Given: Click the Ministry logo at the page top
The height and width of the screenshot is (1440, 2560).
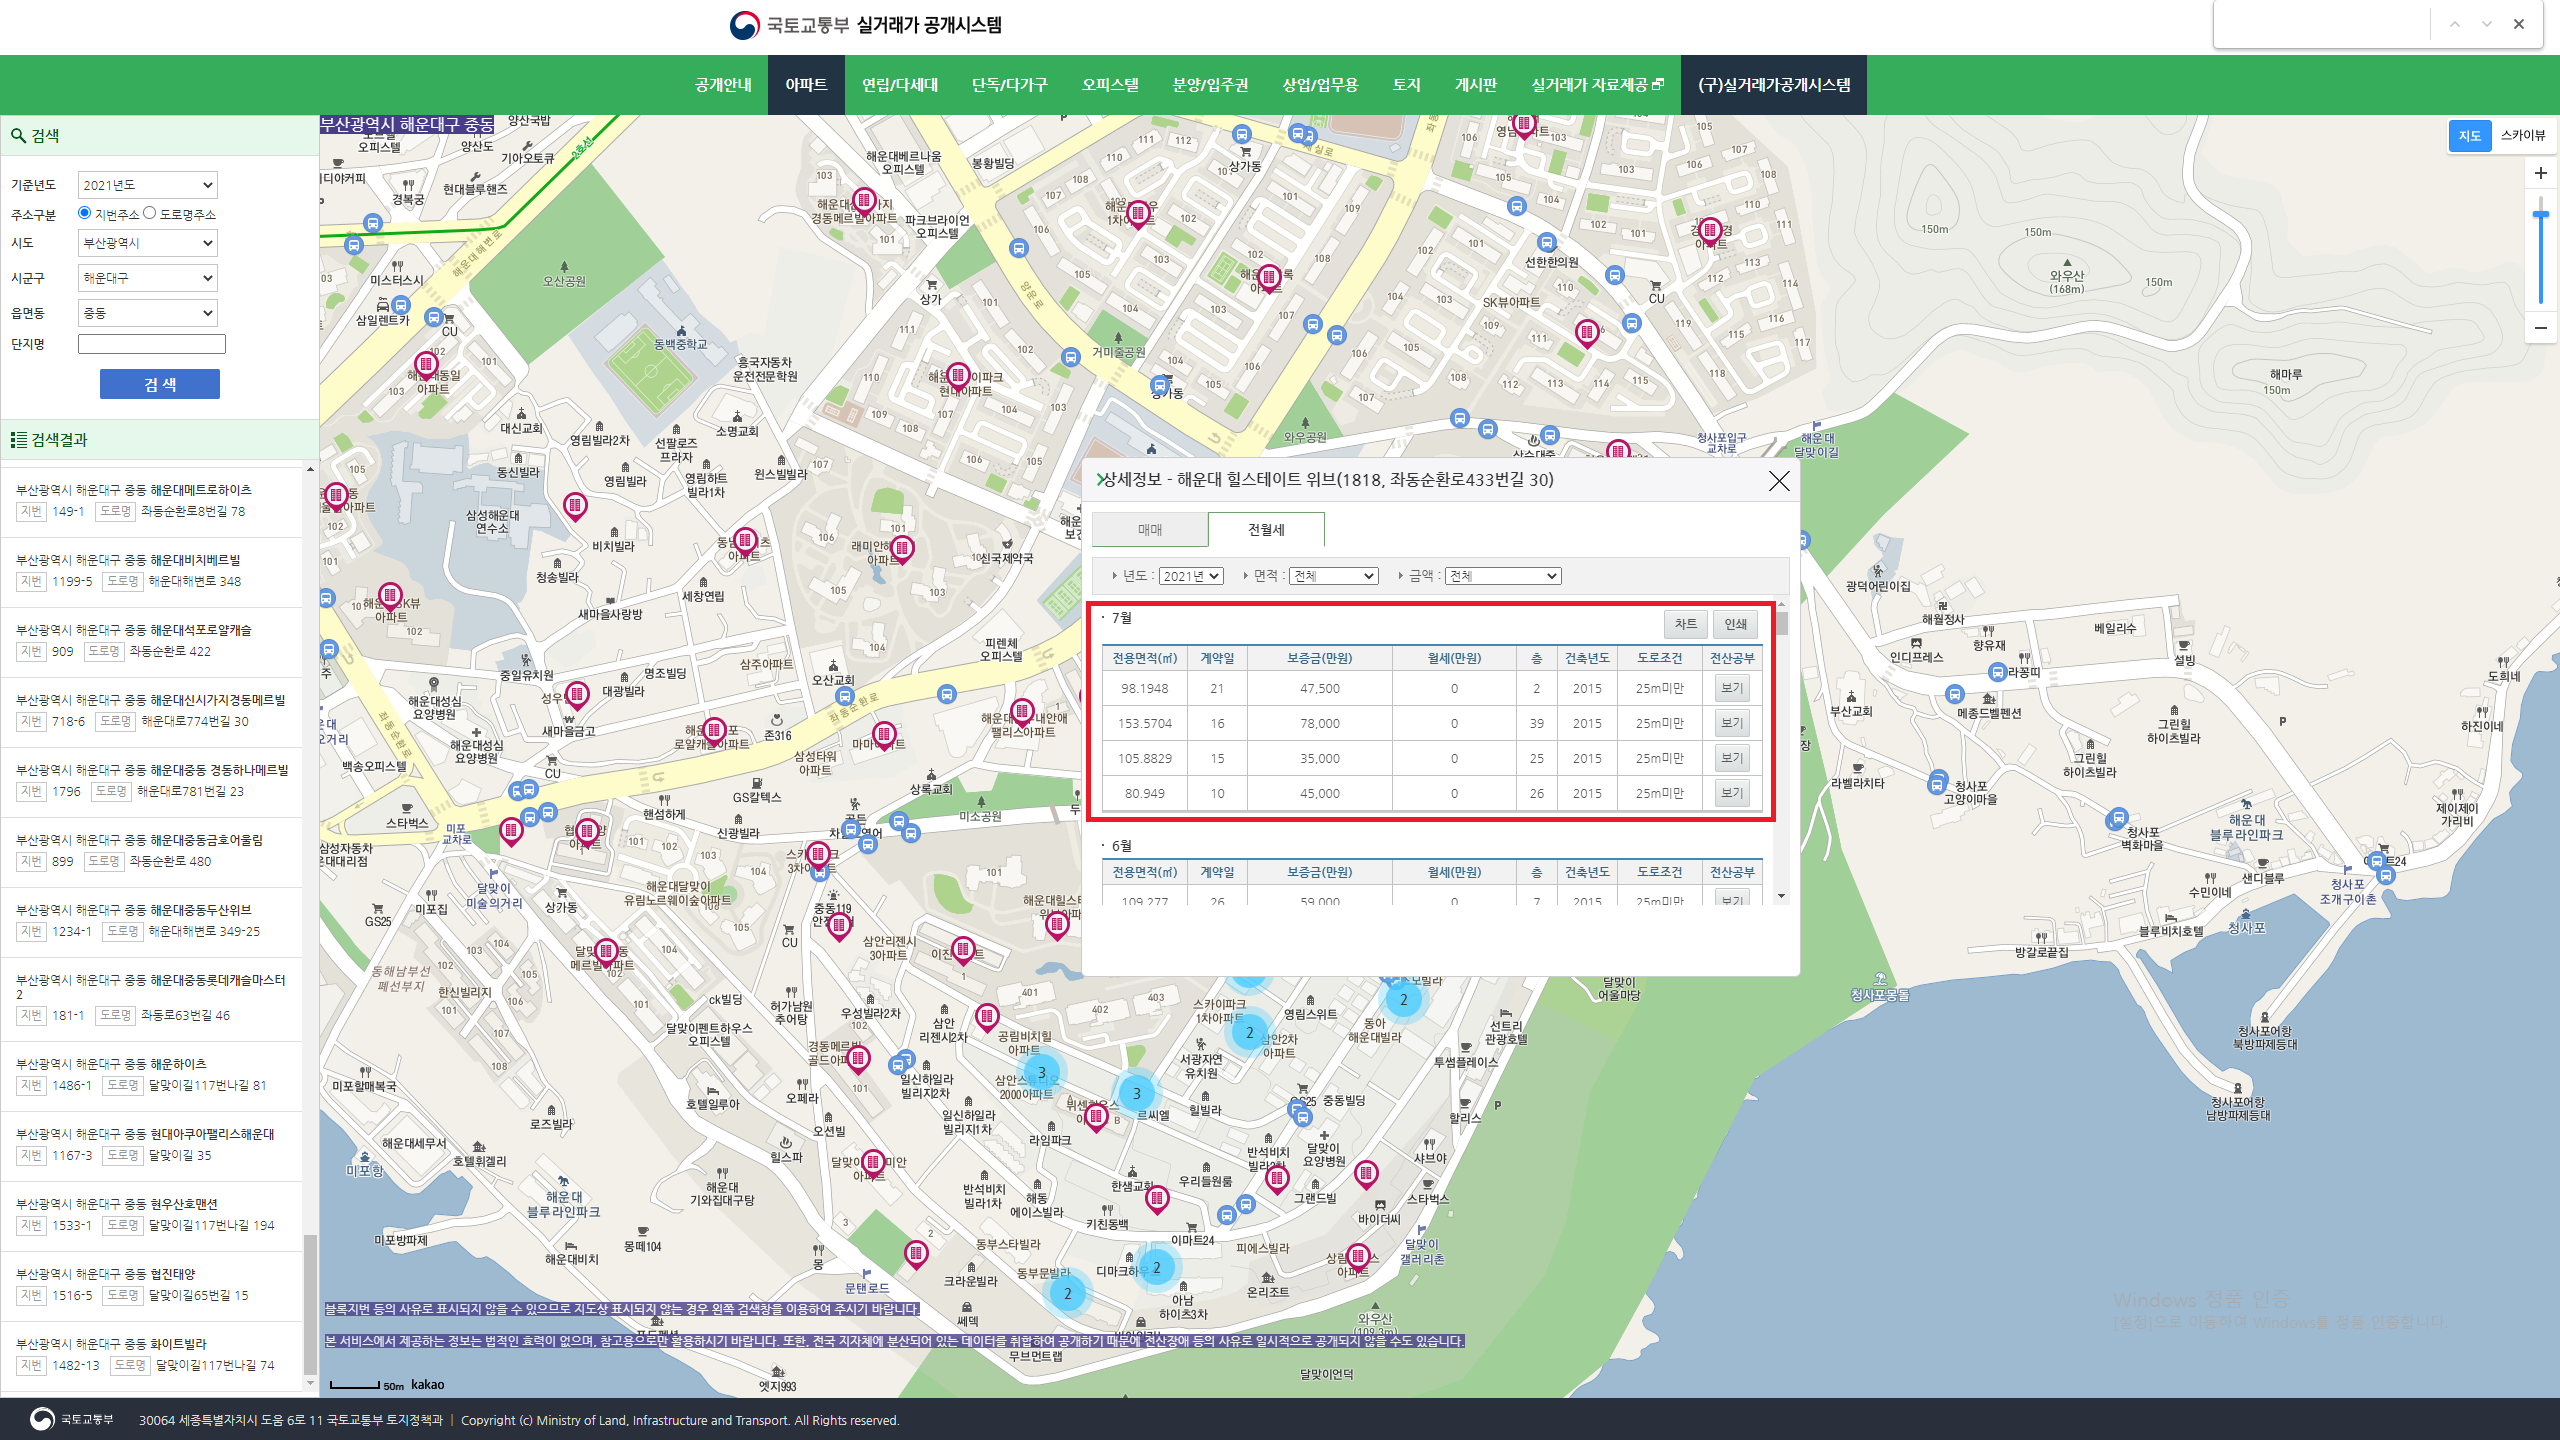Looking at the screenshot, I should [744, 25].
